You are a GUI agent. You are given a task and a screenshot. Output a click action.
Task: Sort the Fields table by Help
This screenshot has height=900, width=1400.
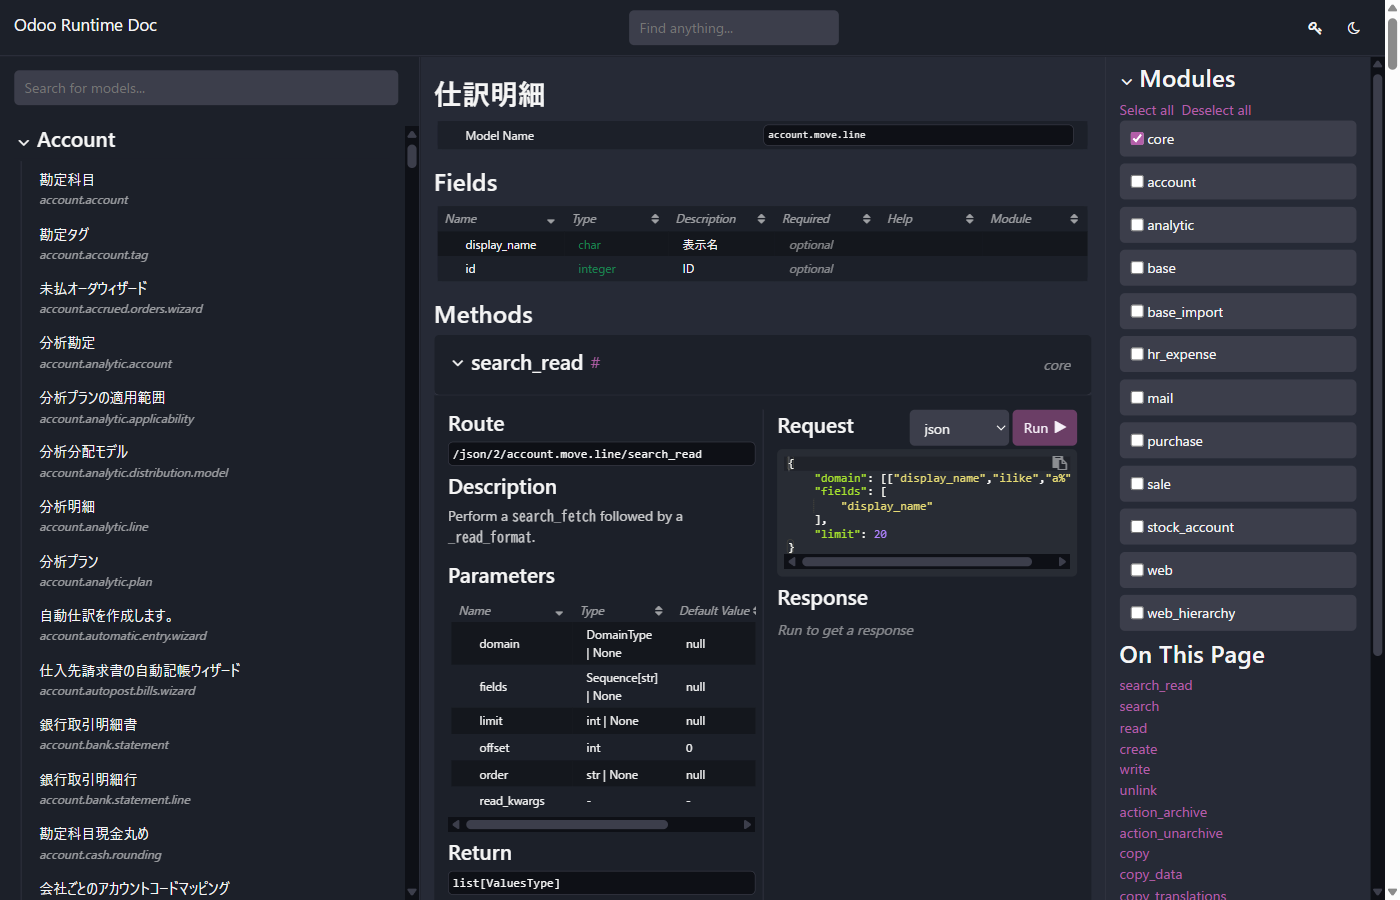pyautogui.click(x=930, y=219)
